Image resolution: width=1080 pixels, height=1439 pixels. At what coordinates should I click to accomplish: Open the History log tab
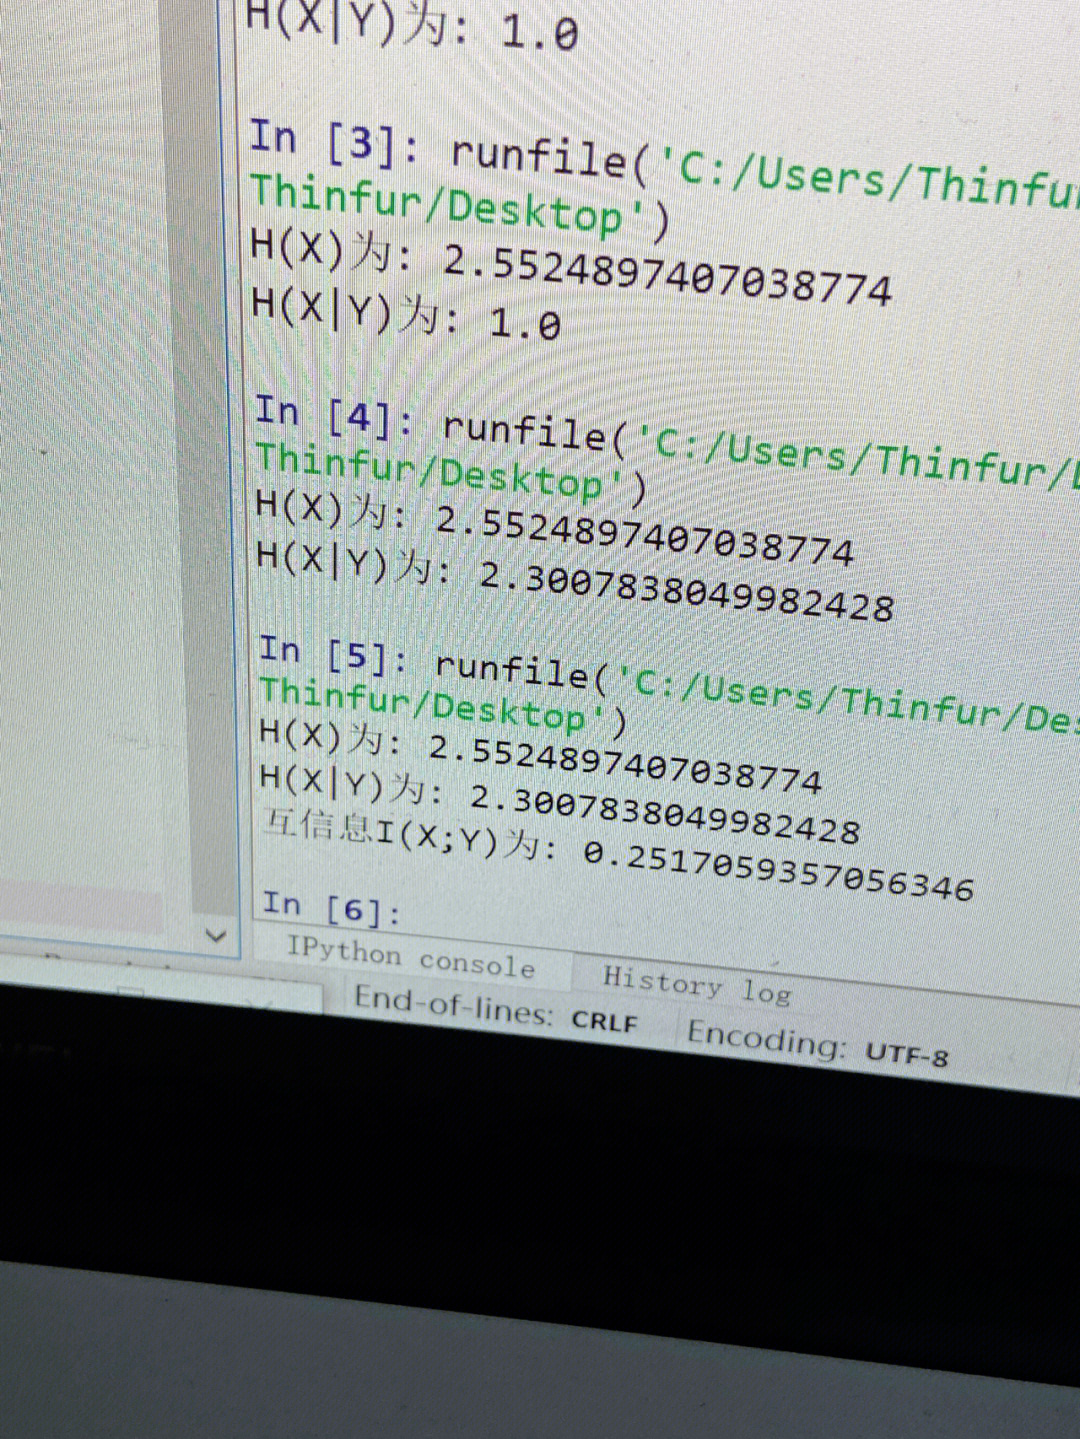(697, 984)
